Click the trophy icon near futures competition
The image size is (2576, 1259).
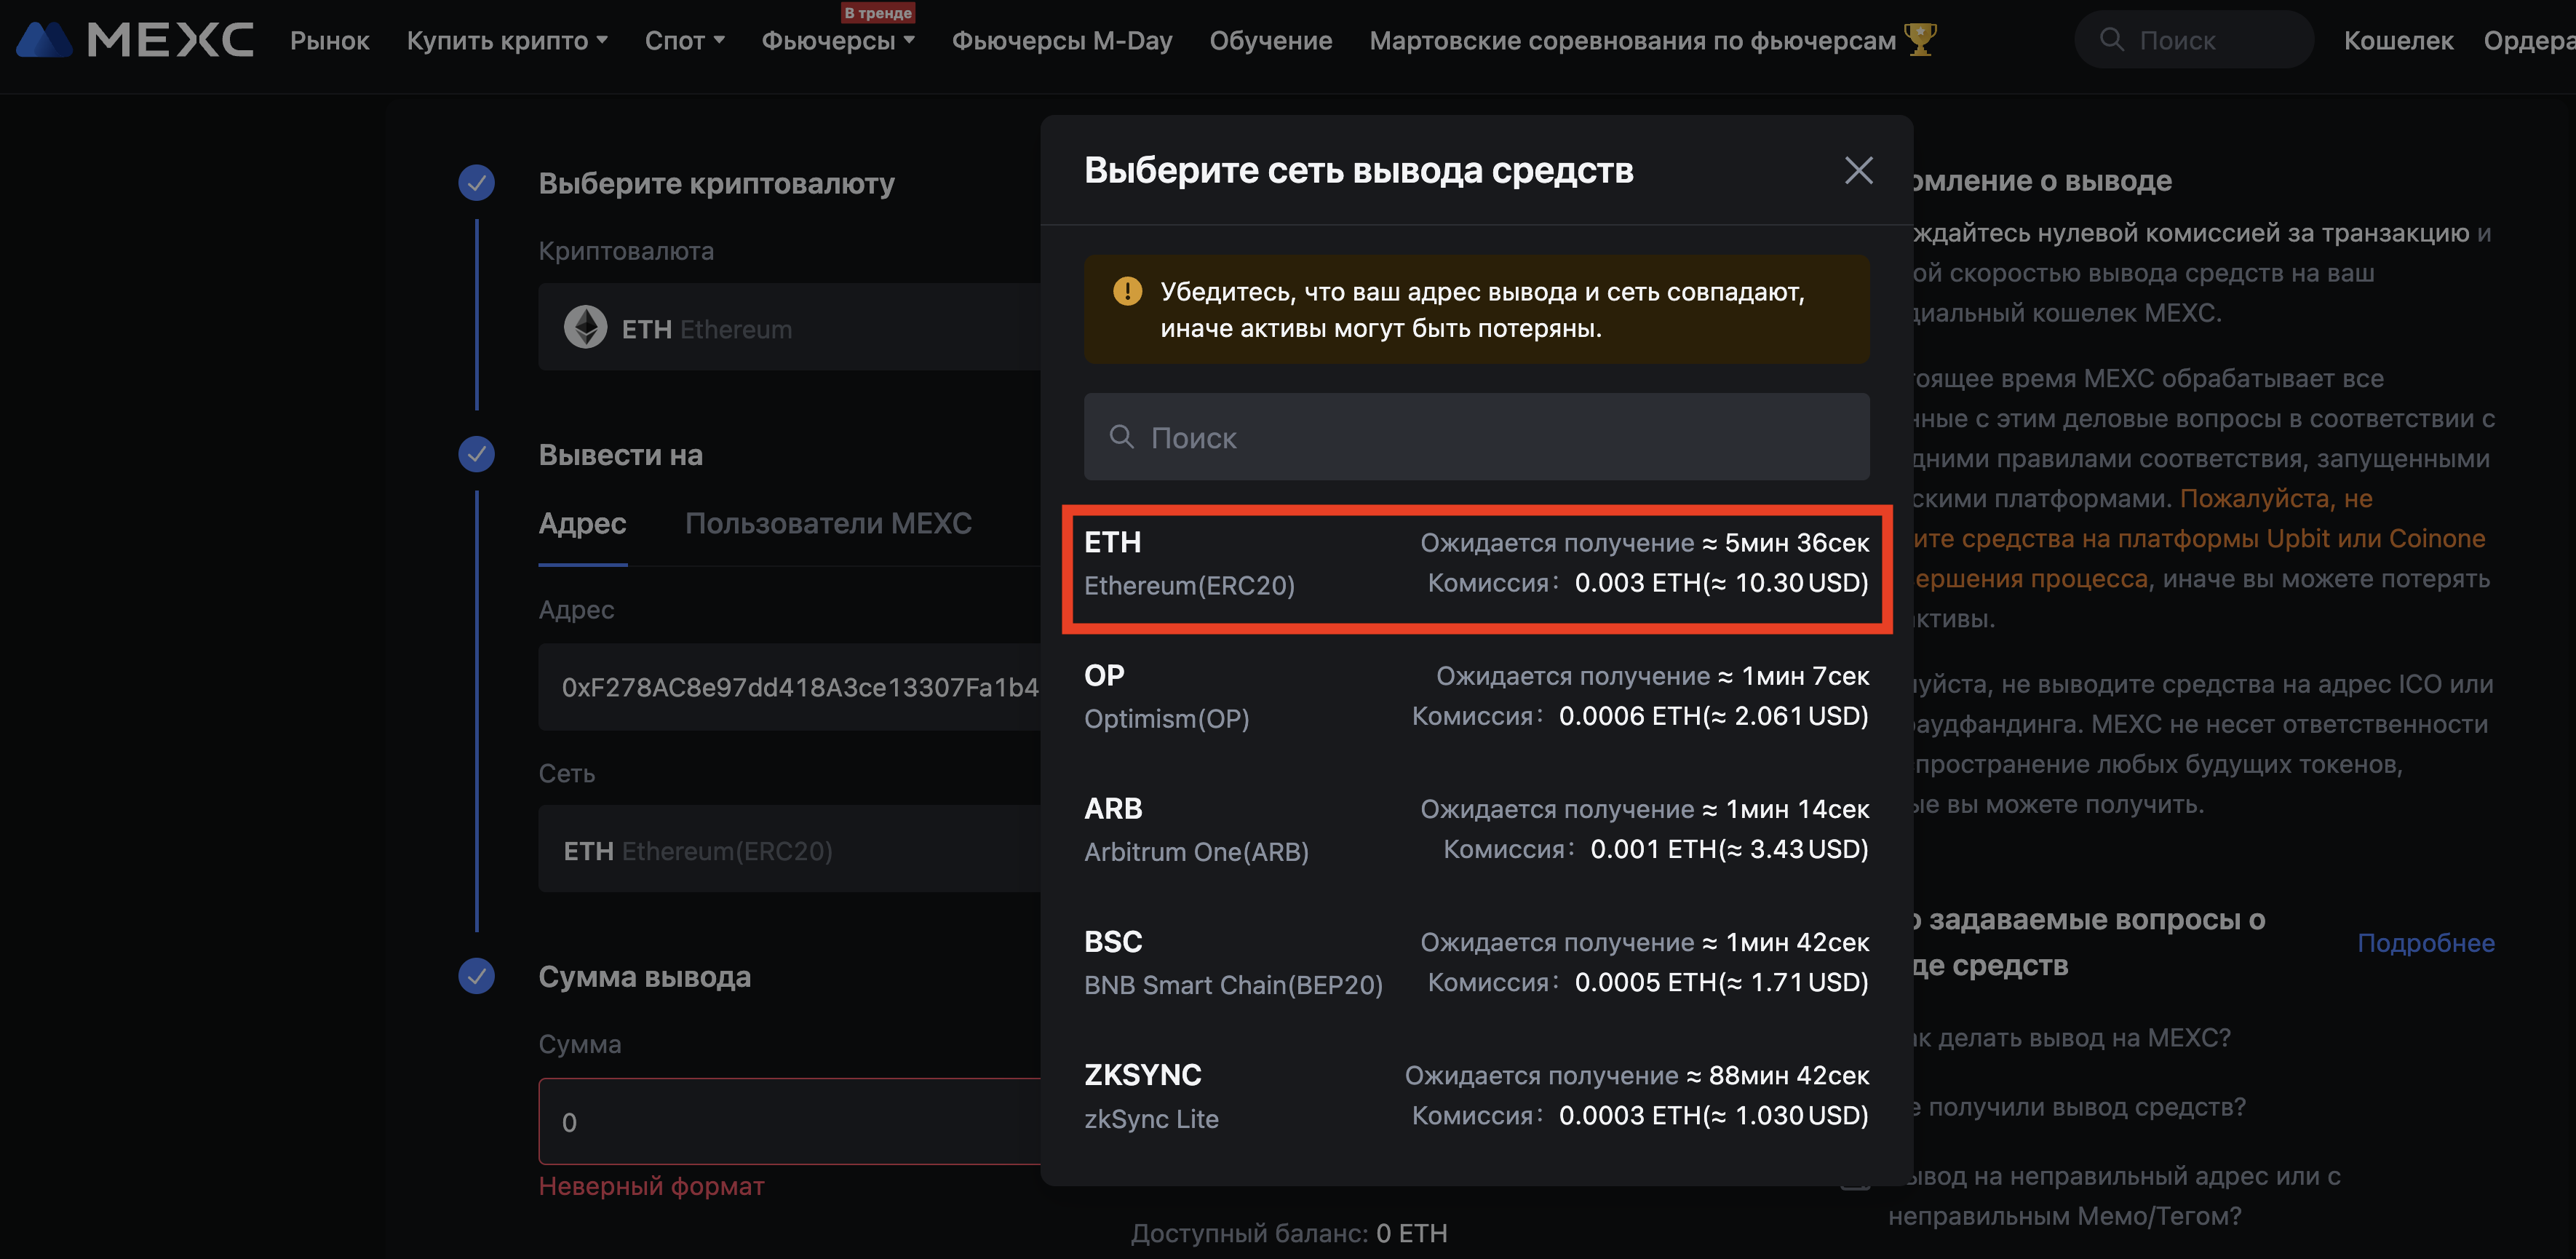(x=1920, y=40)
